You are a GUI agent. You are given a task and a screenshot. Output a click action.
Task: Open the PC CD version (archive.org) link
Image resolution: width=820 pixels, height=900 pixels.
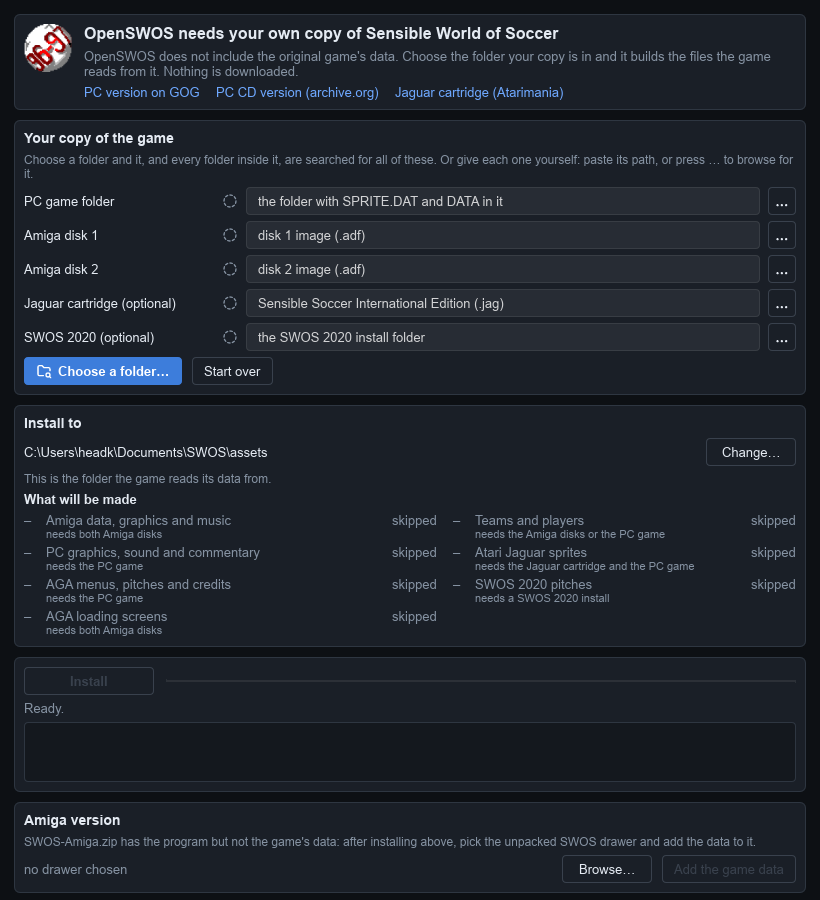(x=297, y=92)
